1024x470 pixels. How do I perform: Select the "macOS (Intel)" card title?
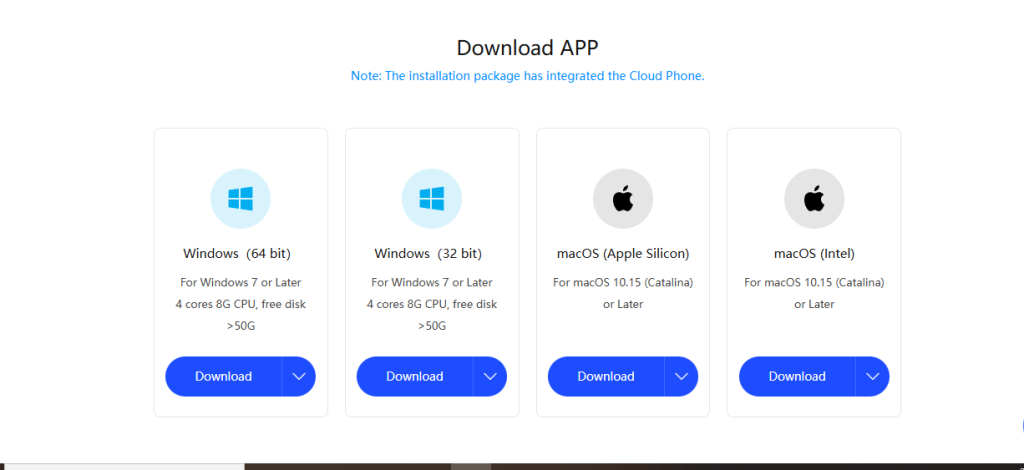814,253
